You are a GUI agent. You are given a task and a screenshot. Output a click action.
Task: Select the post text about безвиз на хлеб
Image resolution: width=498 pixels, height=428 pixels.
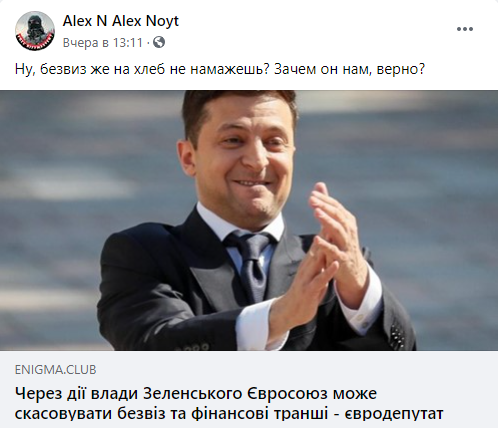pyautogui.click(x=220, y=69)
